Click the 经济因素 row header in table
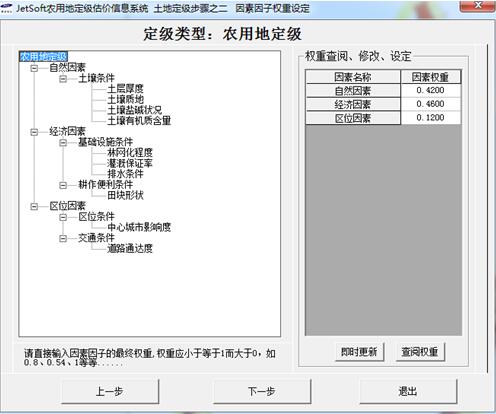Screen dimensions: 496x414 [x=353, y=104]
